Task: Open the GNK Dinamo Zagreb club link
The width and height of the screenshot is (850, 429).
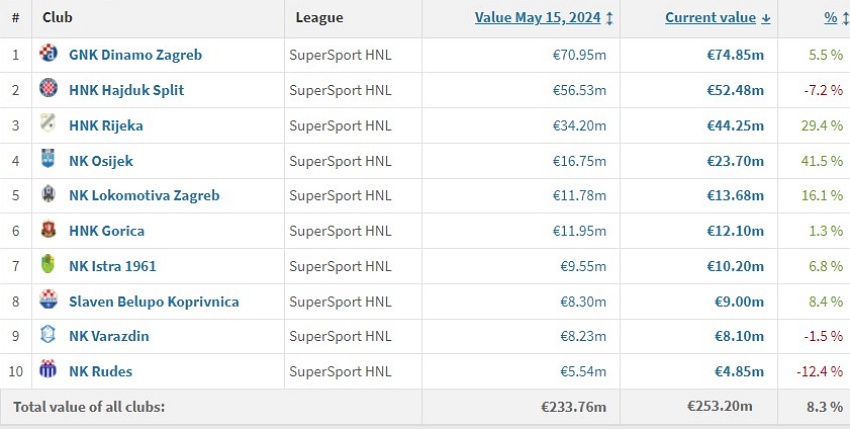Action: [136, 55]
